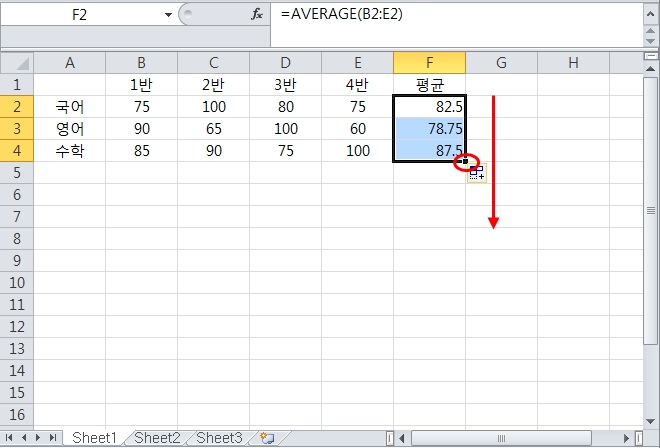Select the 평균 header cell

pyautogui.click(x=430, y=85)
